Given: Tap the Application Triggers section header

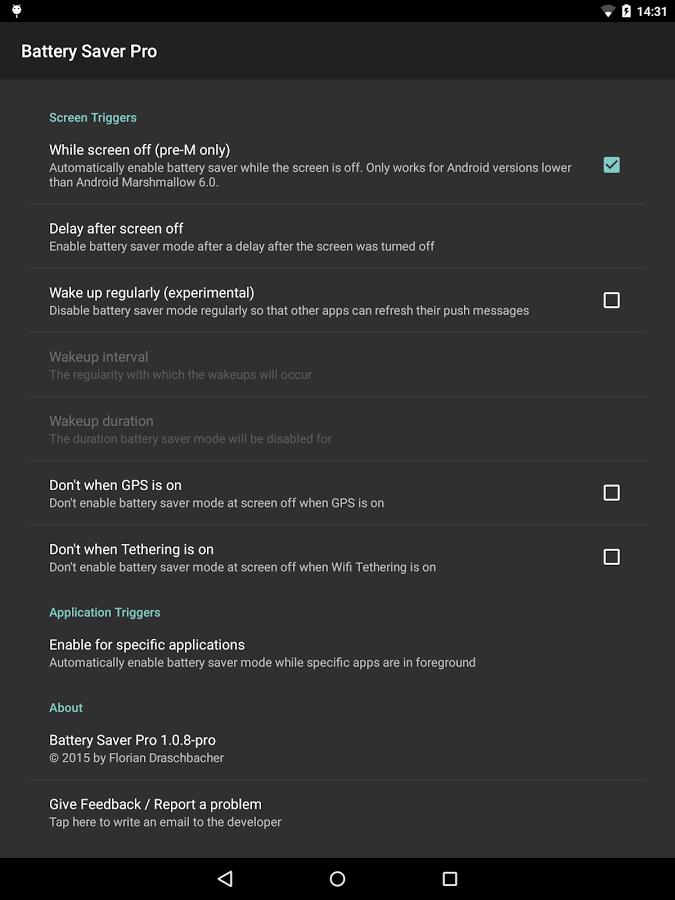Looking at the screenshot, I should coord(105,612).
